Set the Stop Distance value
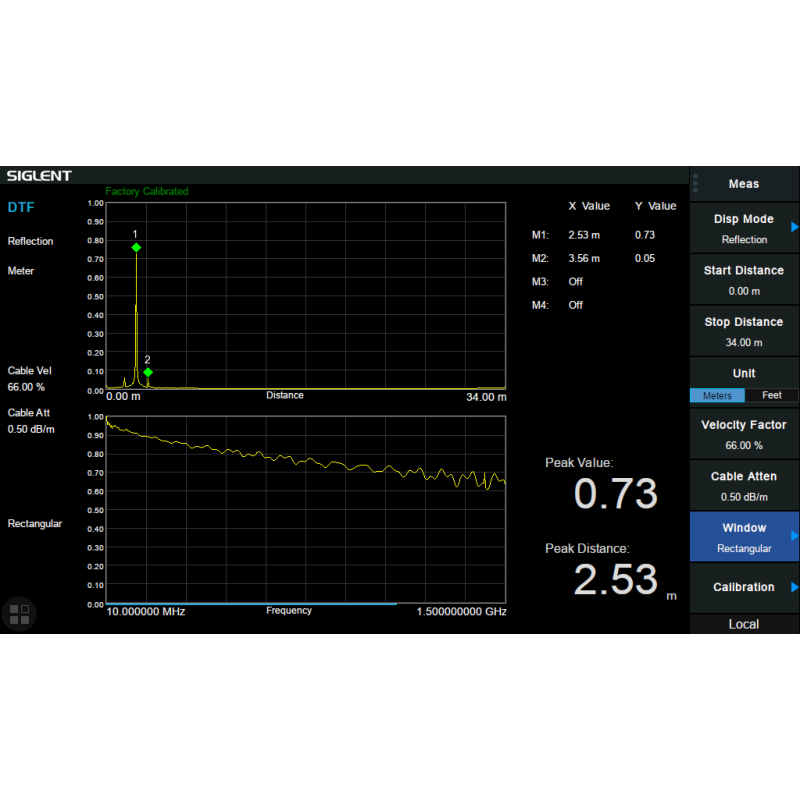 pos(744,331)
